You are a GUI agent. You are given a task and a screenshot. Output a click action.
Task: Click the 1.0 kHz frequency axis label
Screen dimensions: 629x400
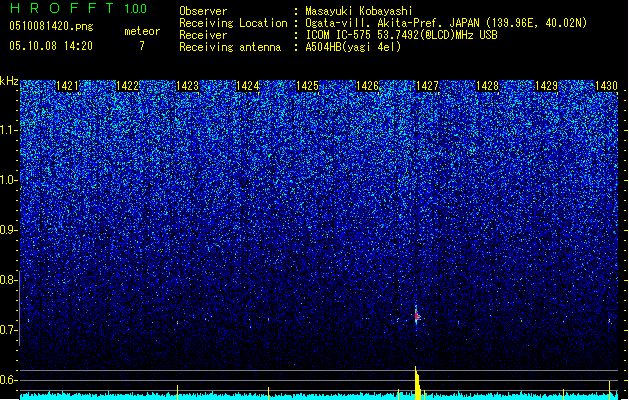click(x=7, y=180)
